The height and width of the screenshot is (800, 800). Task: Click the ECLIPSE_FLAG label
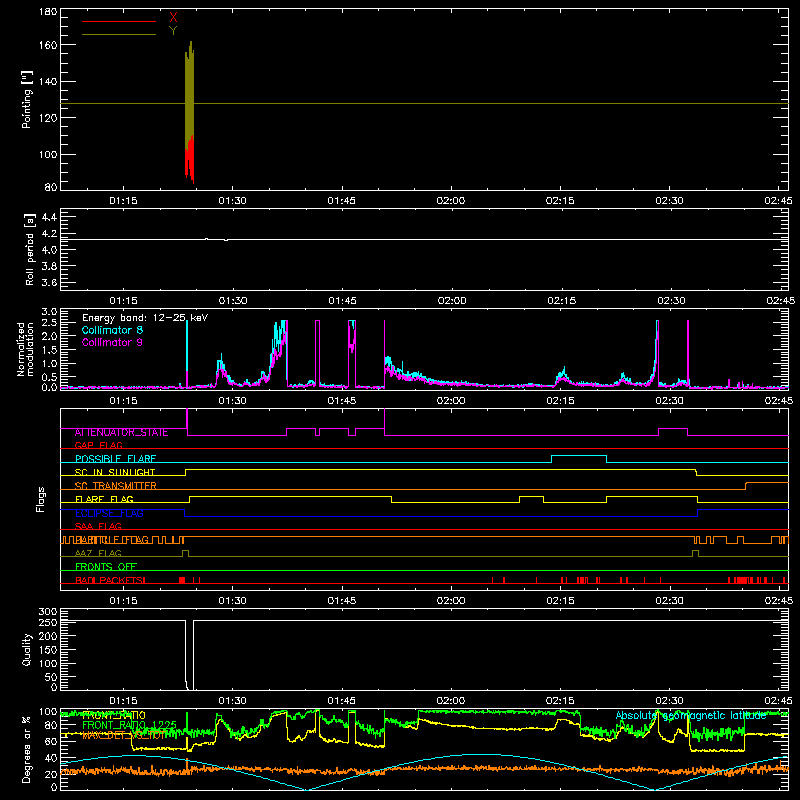pyautogui.click(x=109, y=513)
